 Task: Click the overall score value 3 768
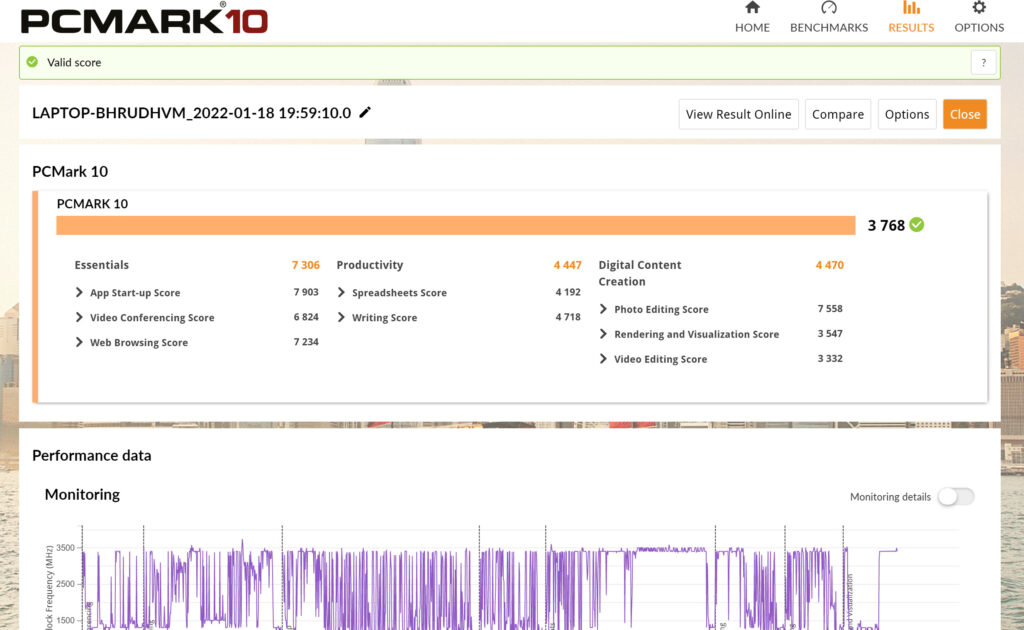[x=886, y=225]
